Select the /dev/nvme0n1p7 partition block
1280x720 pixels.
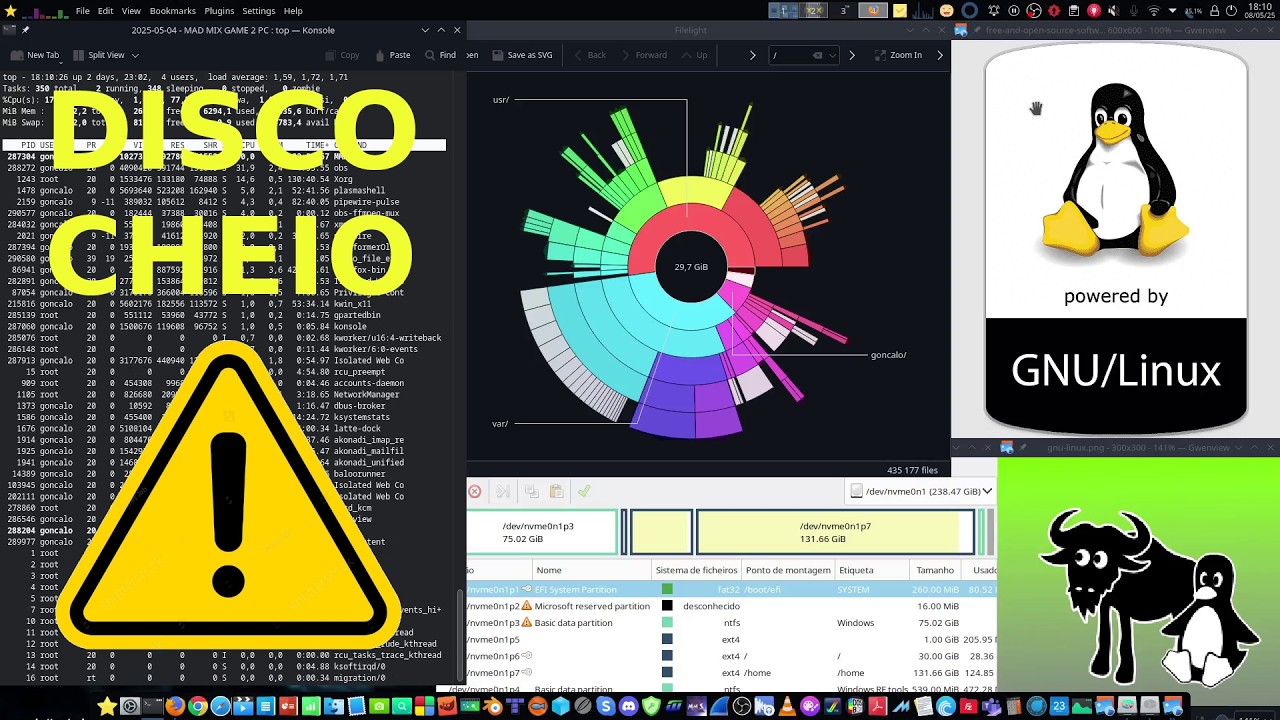[x=835, y=532]
